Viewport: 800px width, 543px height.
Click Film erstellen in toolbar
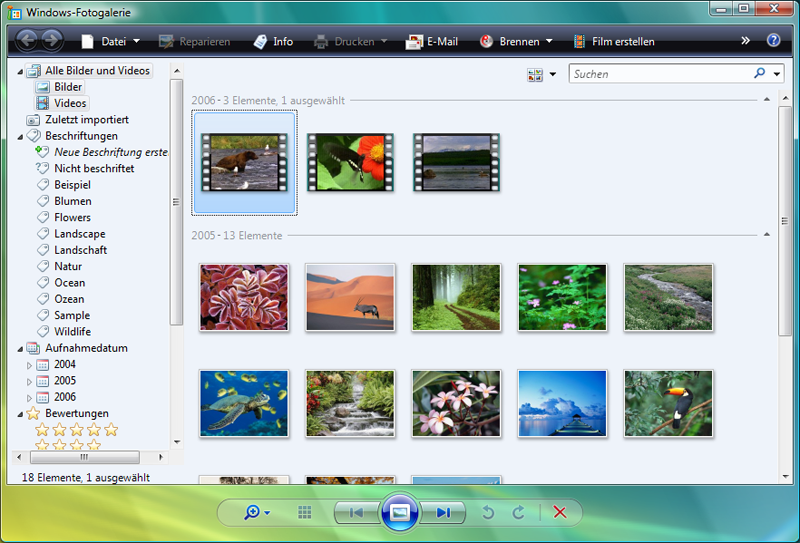click(x=613, y=42)
